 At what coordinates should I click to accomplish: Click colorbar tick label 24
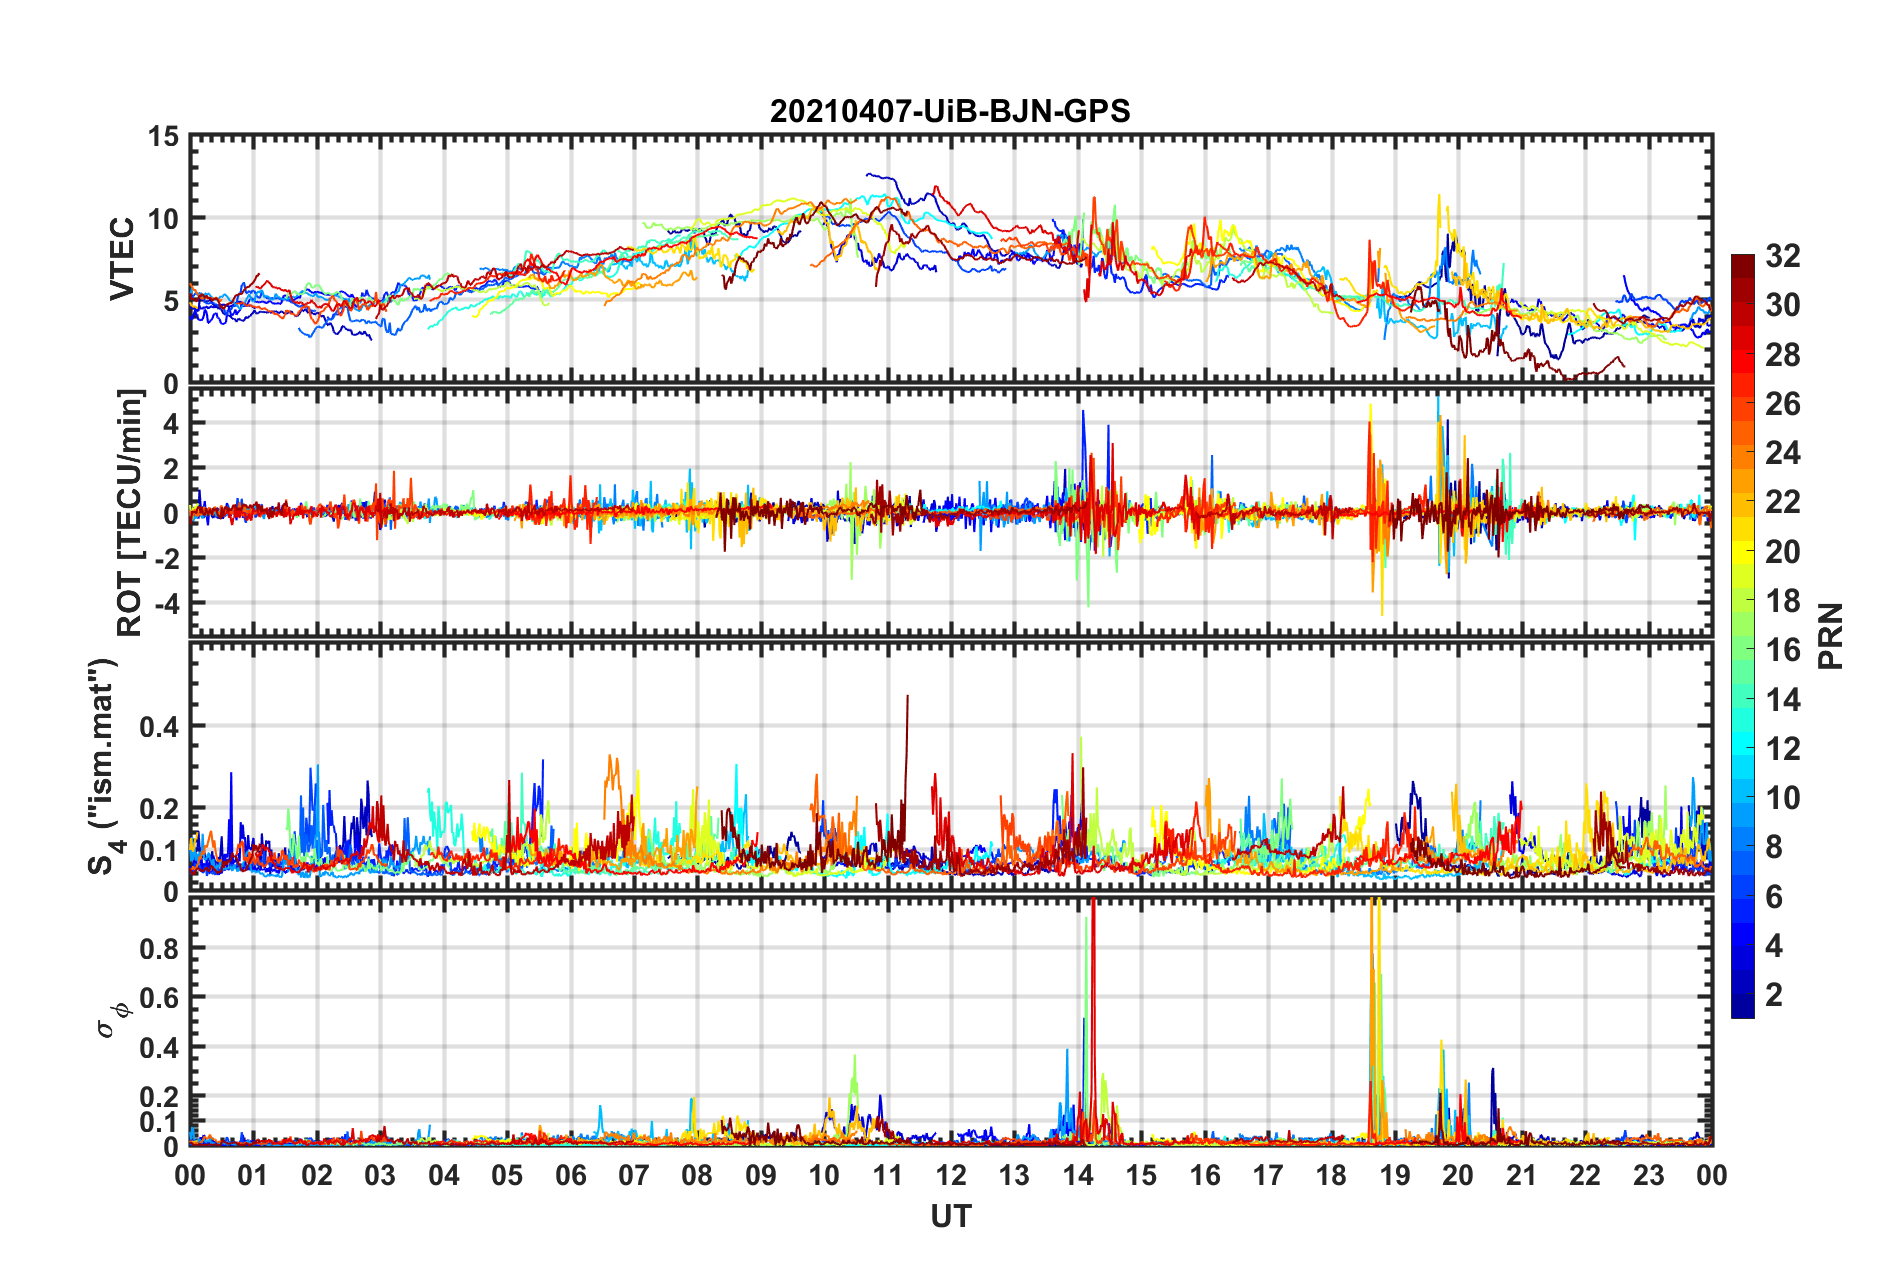click(x=1782, y=453)
